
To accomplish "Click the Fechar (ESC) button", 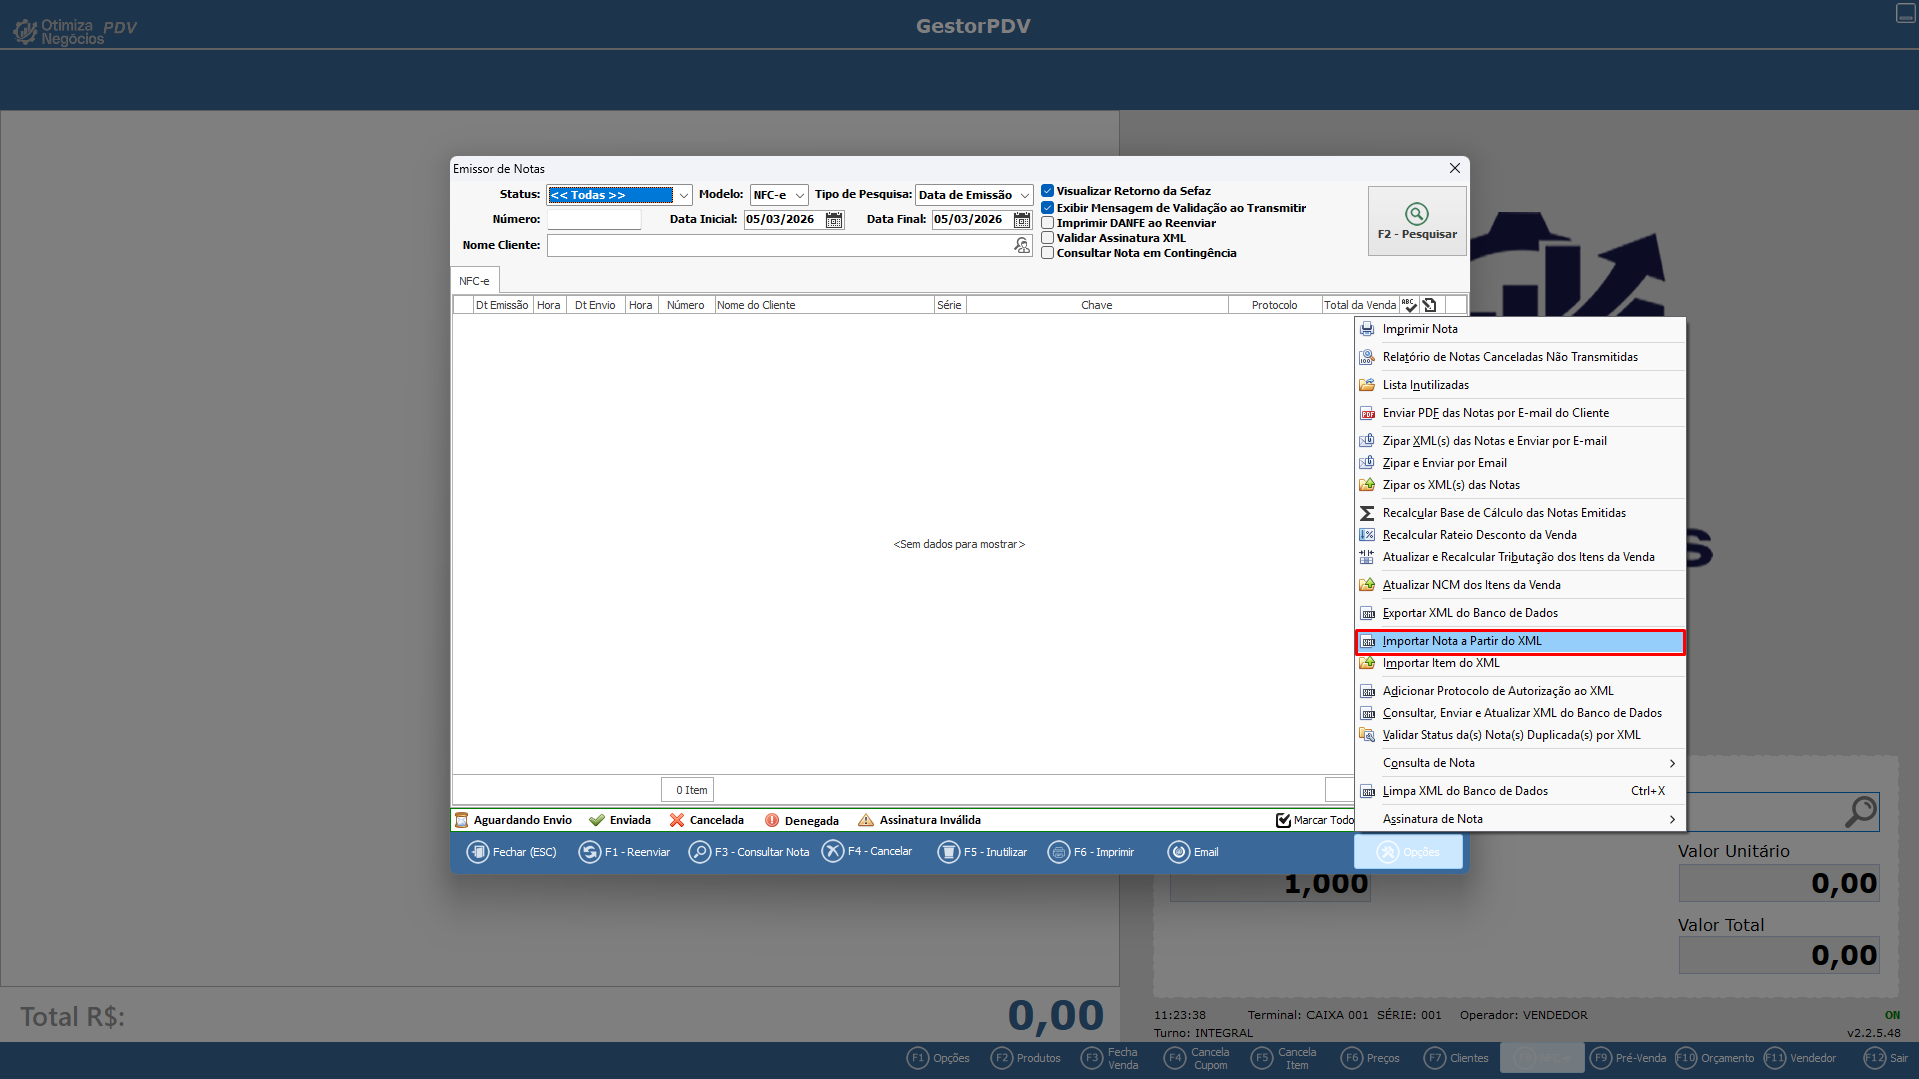I will 512,852.
